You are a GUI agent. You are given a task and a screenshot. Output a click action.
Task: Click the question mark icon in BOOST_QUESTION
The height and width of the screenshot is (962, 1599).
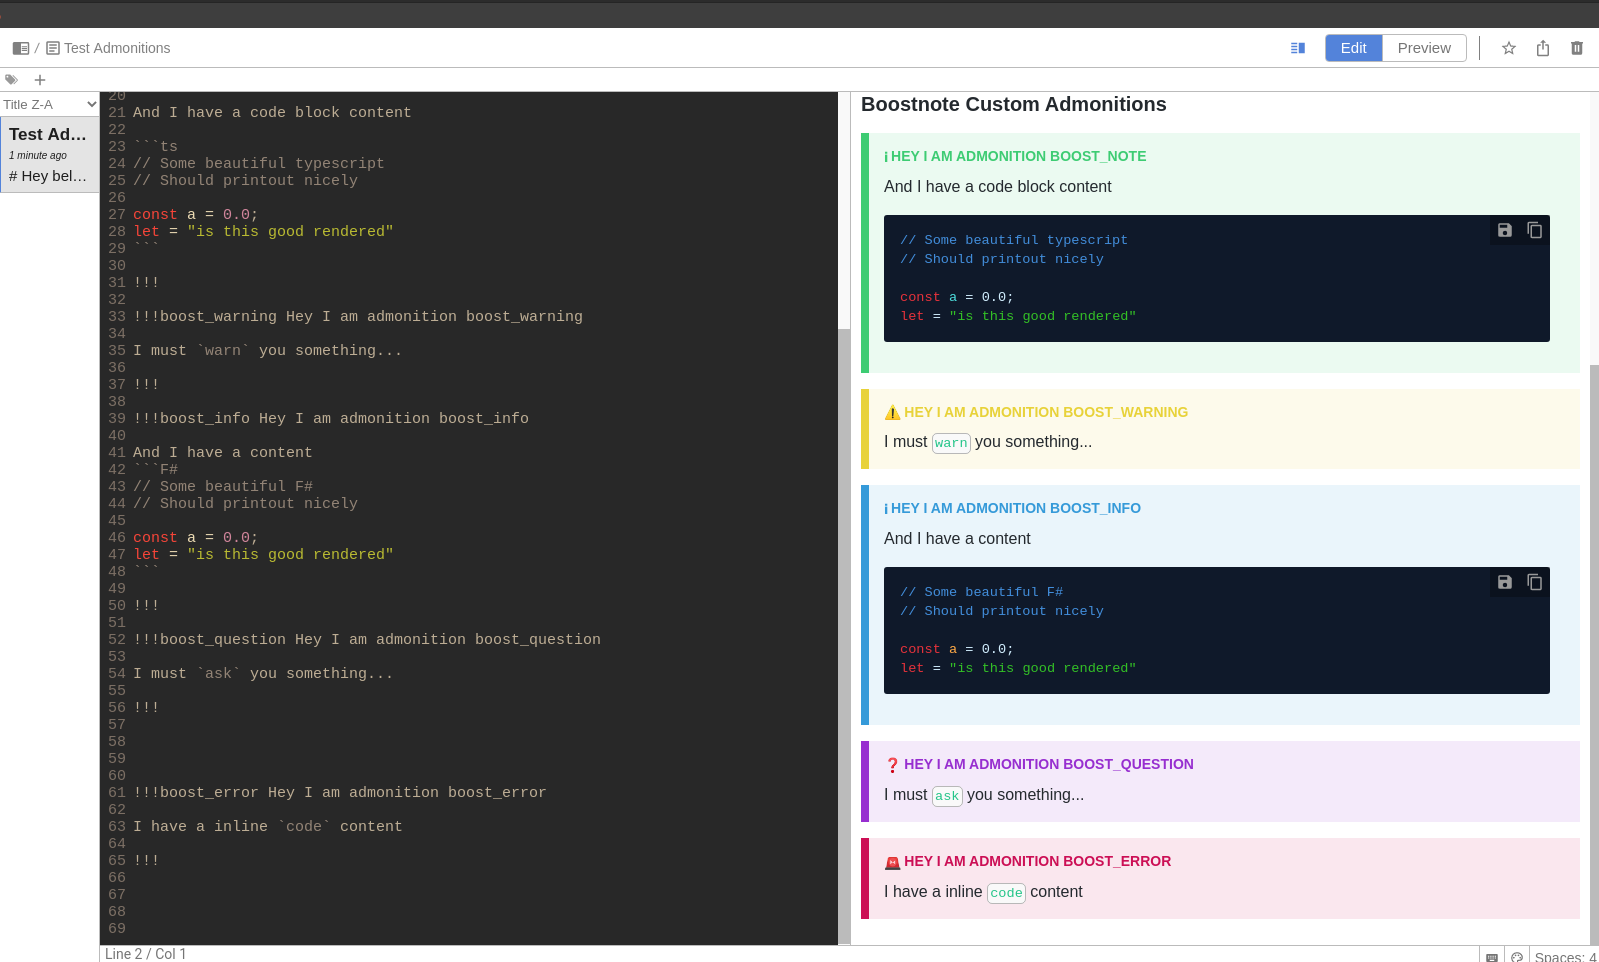[892, 765]
